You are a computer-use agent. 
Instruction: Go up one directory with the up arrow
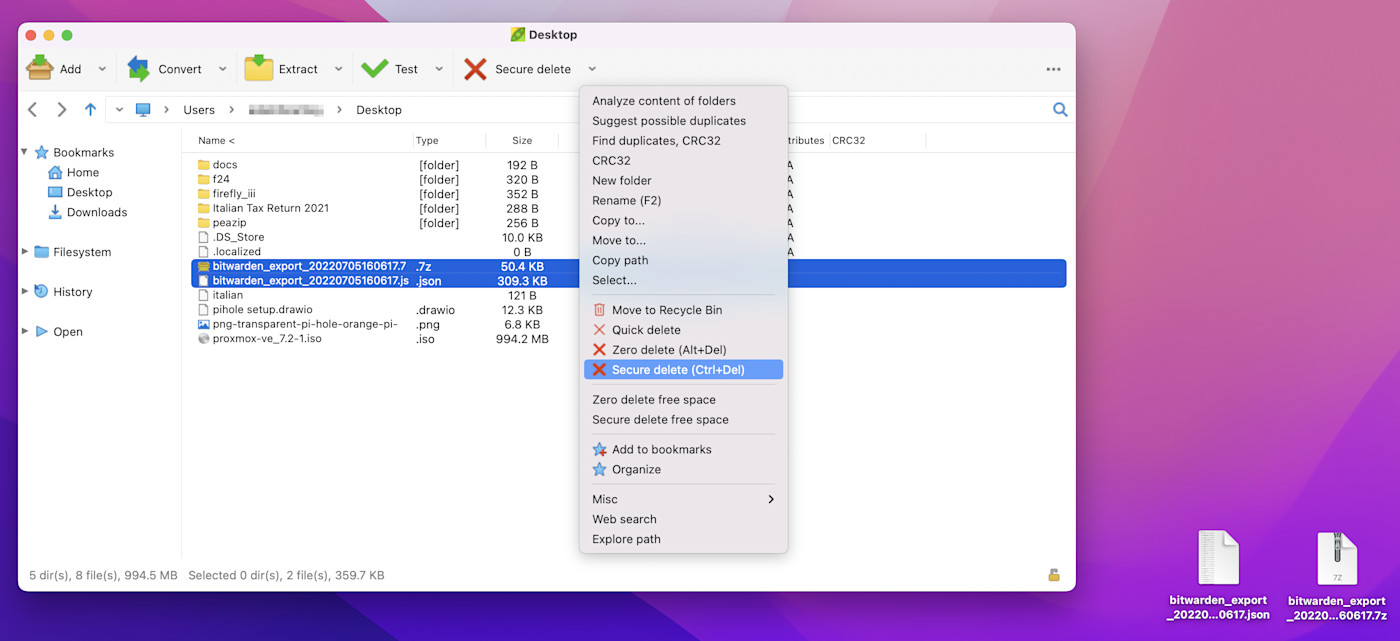point(90,110)
